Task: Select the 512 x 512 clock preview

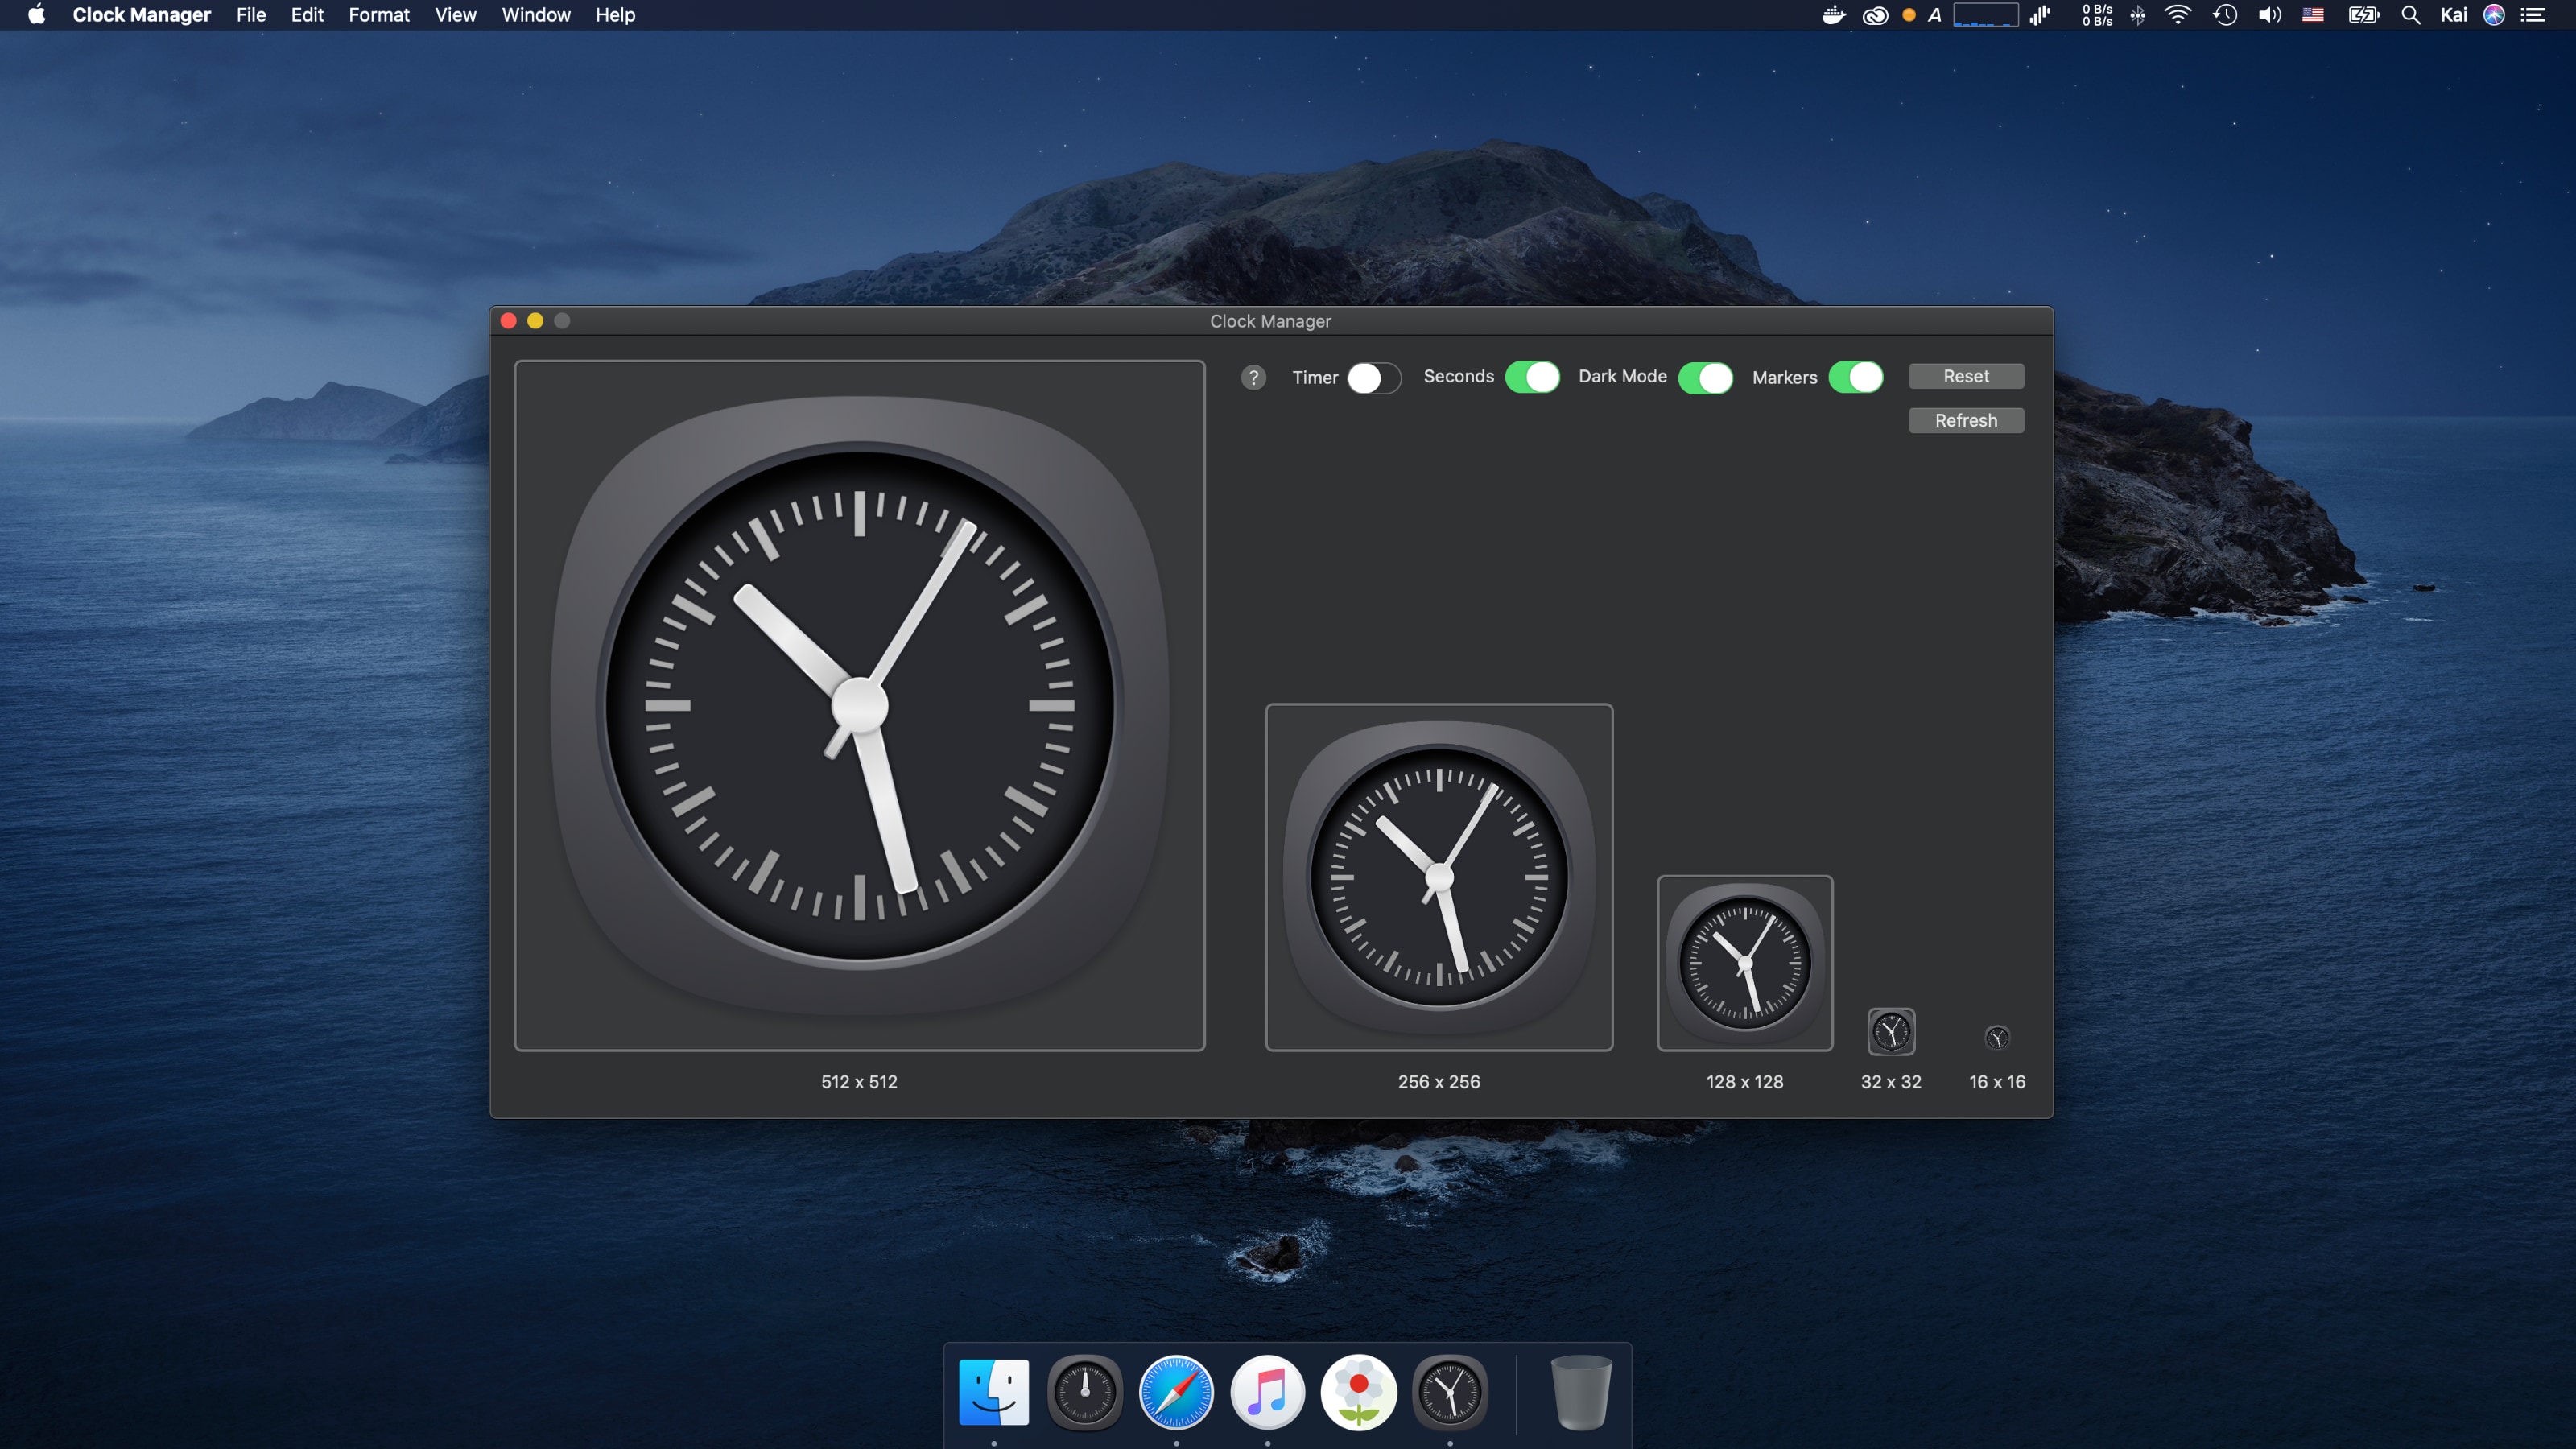Action: click(x=859, y=705)
